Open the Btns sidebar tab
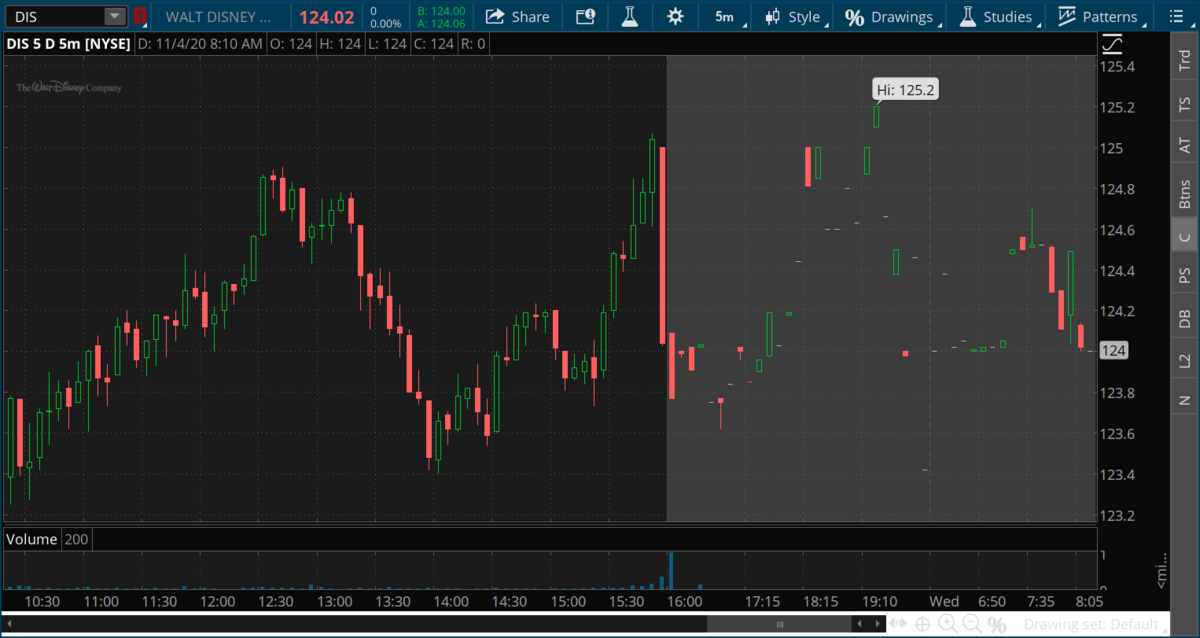The height and width of the screenshot is (638, 1200). pos(1185,192)
